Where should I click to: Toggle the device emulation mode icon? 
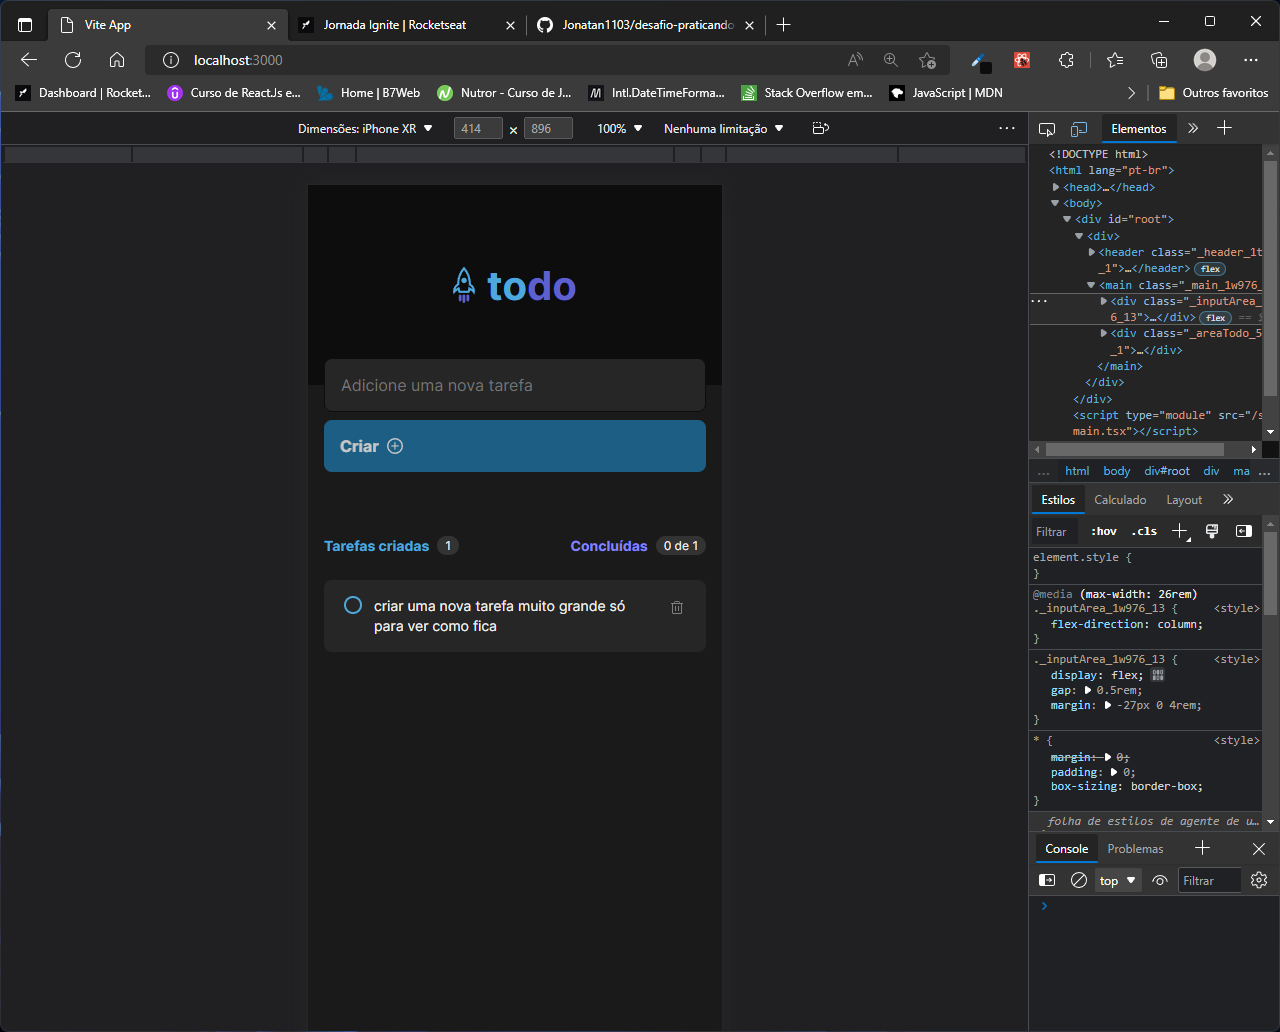tap(1079, 128)
